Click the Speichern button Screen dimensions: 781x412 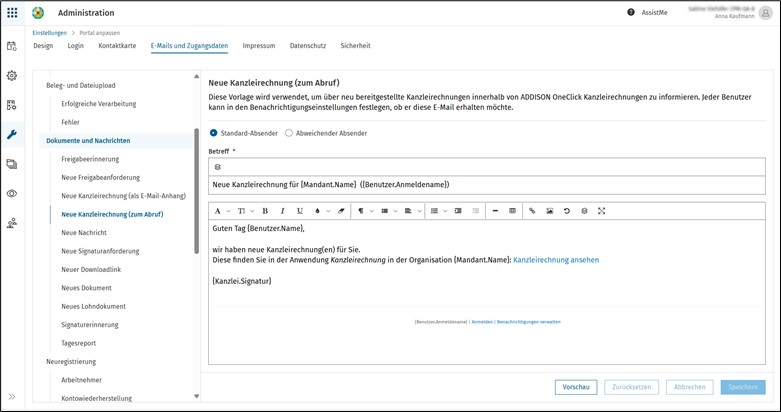(743, 387)
